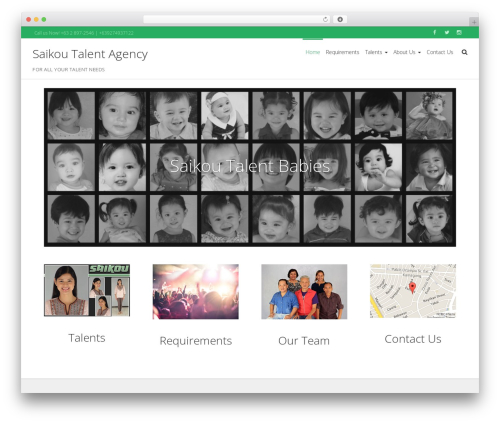Click the Call us Now phone number text
Viewport: 500px width, 423px height.
[84, 33]
